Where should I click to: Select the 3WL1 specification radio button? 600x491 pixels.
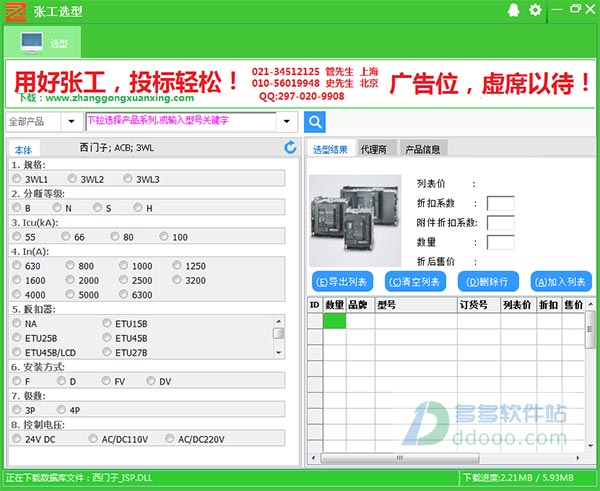click(x=16, y=178)
